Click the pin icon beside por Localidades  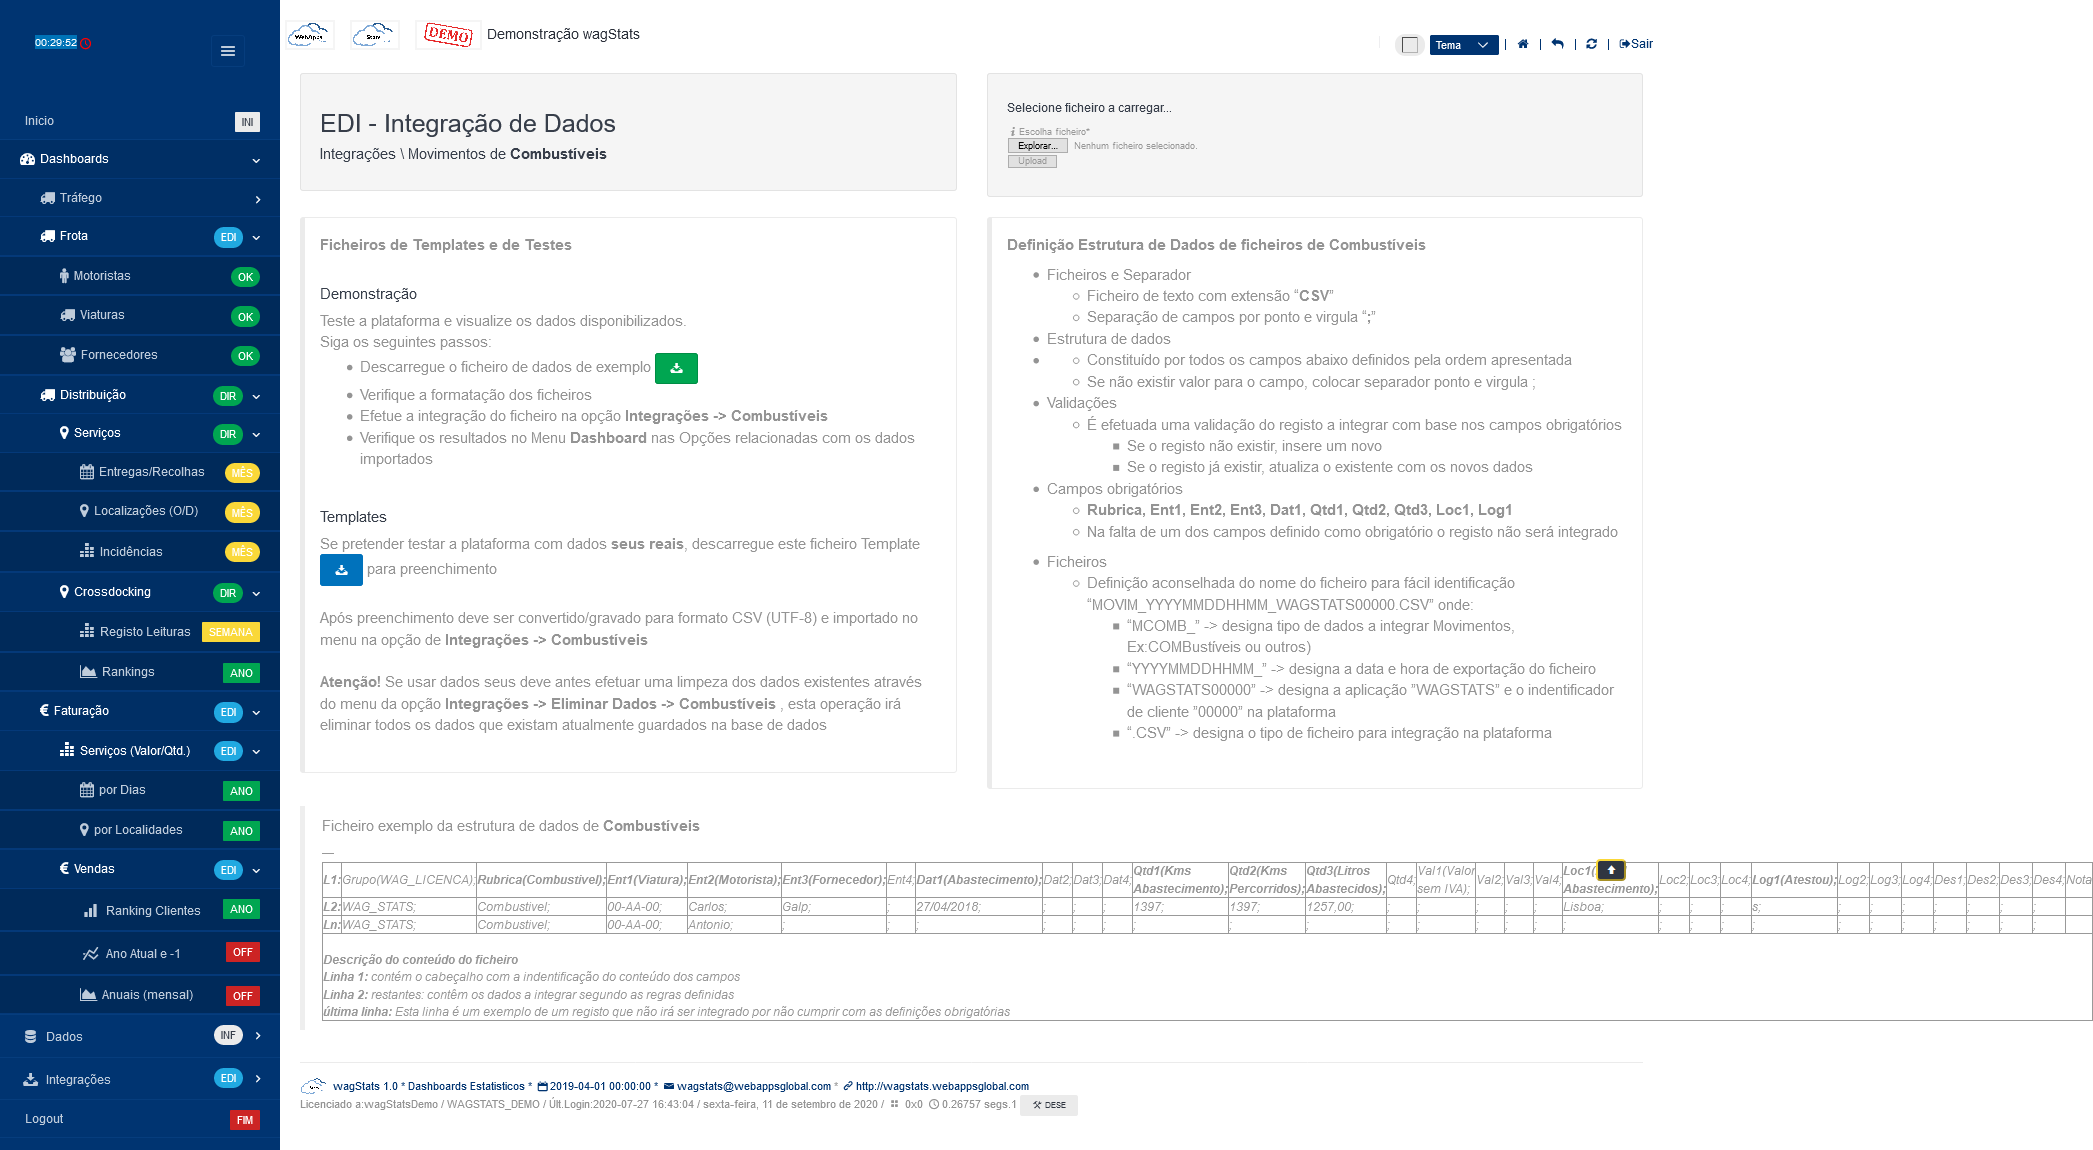(x=84, y=829)
